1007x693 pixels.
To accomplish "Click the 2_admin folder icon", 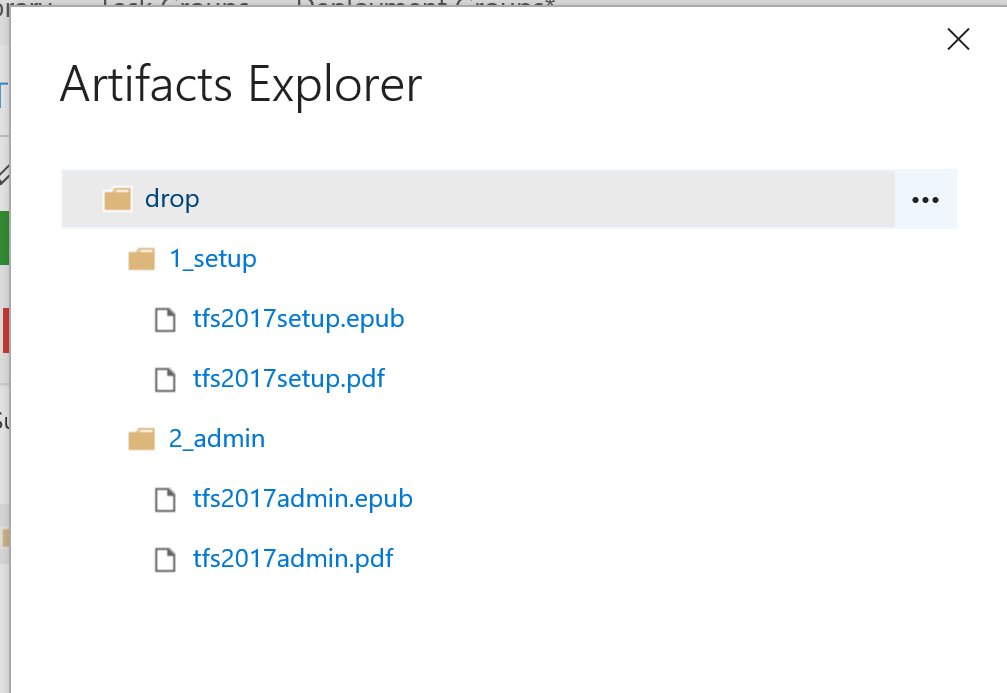I will (x=141, y=439).
